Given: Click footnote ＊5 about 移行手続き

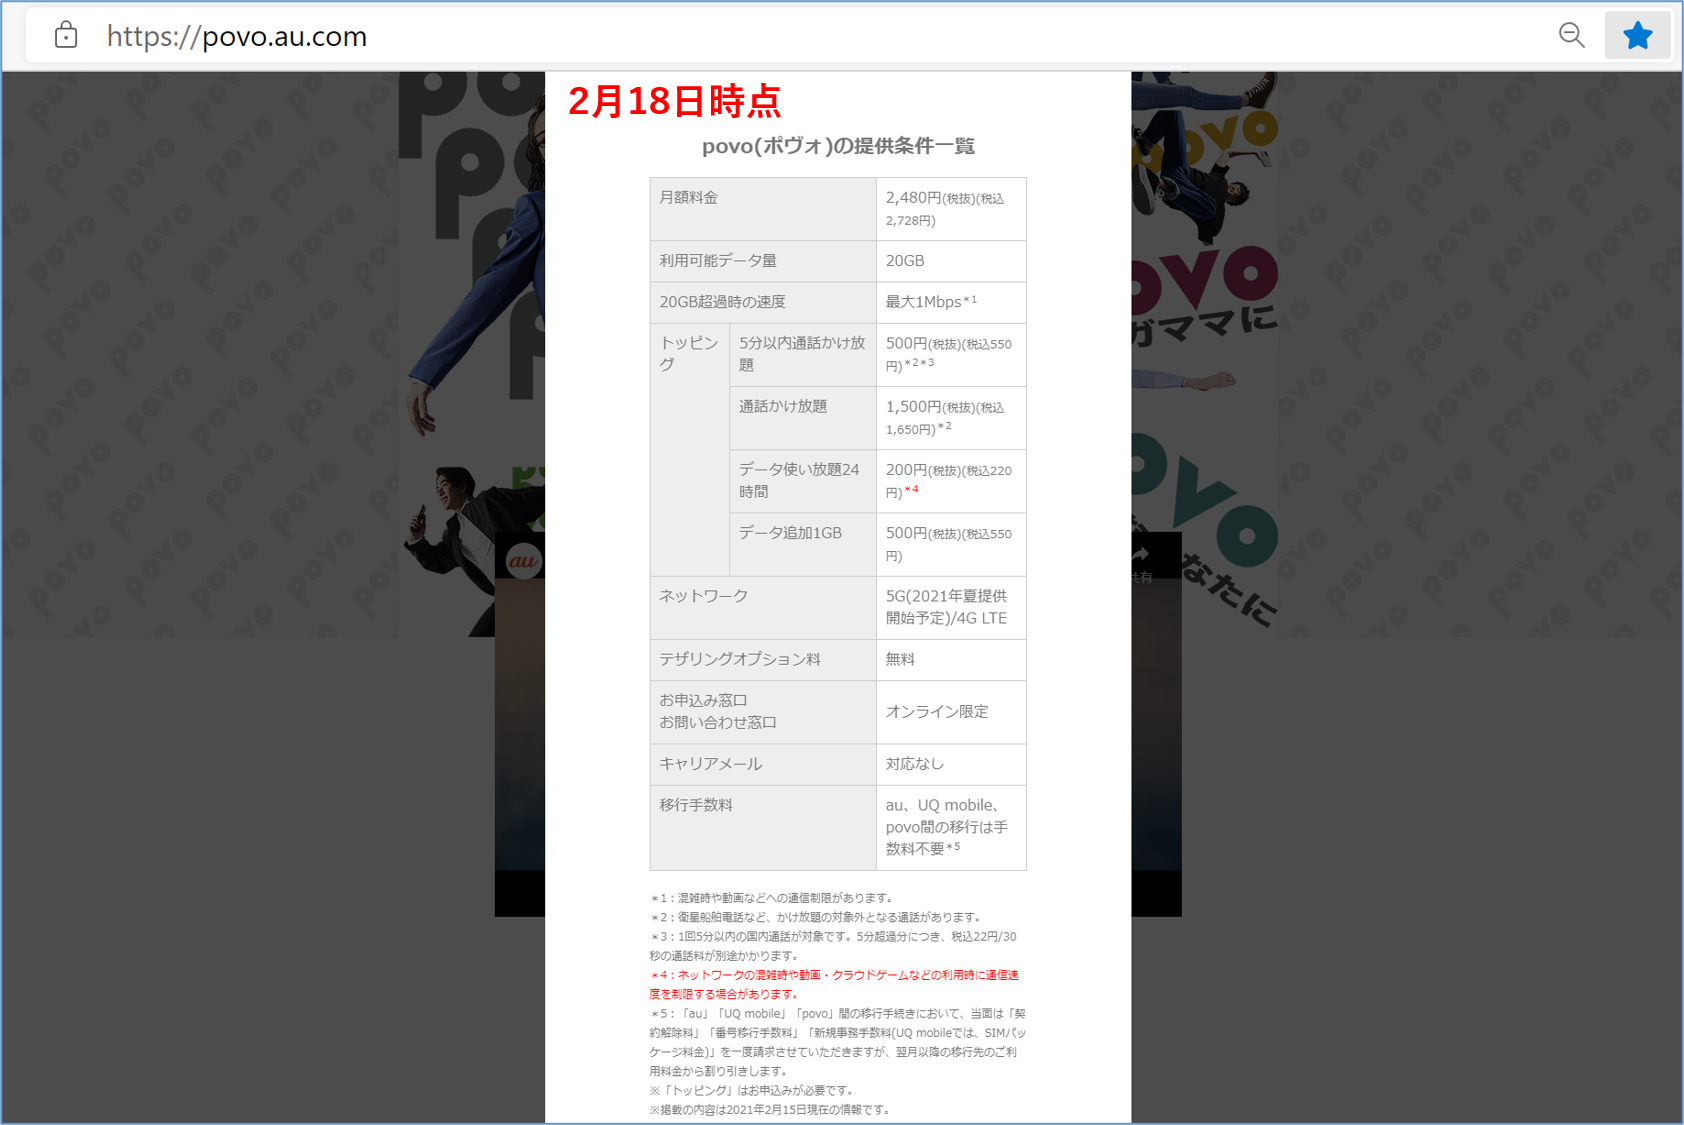Looking at the screenshot, I should 838,1042.
